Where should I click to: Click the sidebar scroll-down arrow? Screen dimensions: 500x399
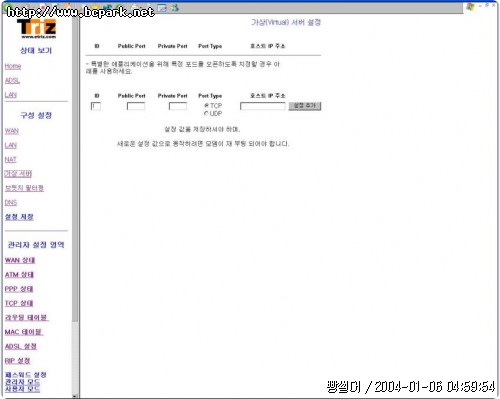[x=75, y=396]
